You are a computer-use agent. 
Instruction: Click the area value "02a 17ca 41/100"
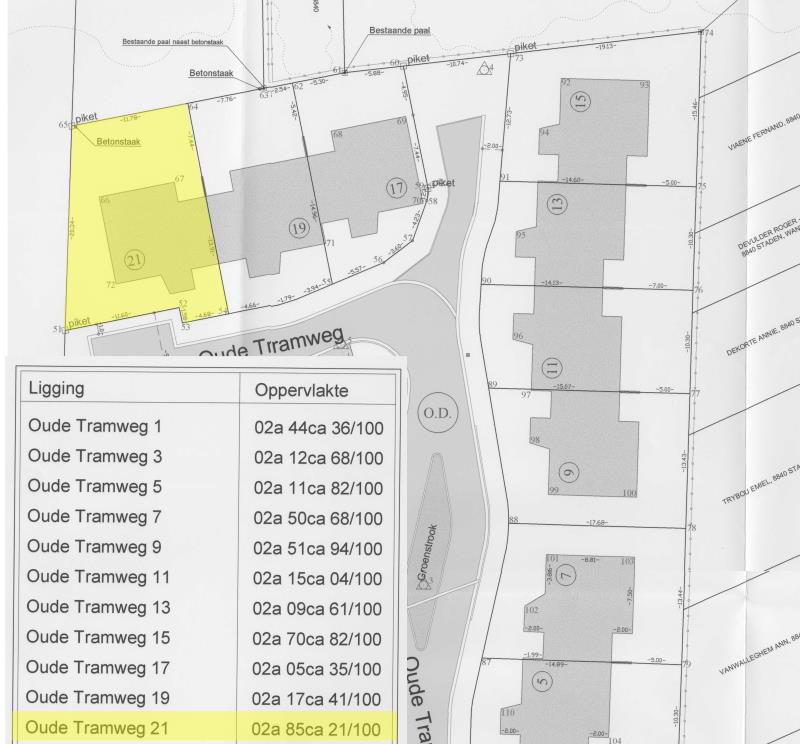316,699
